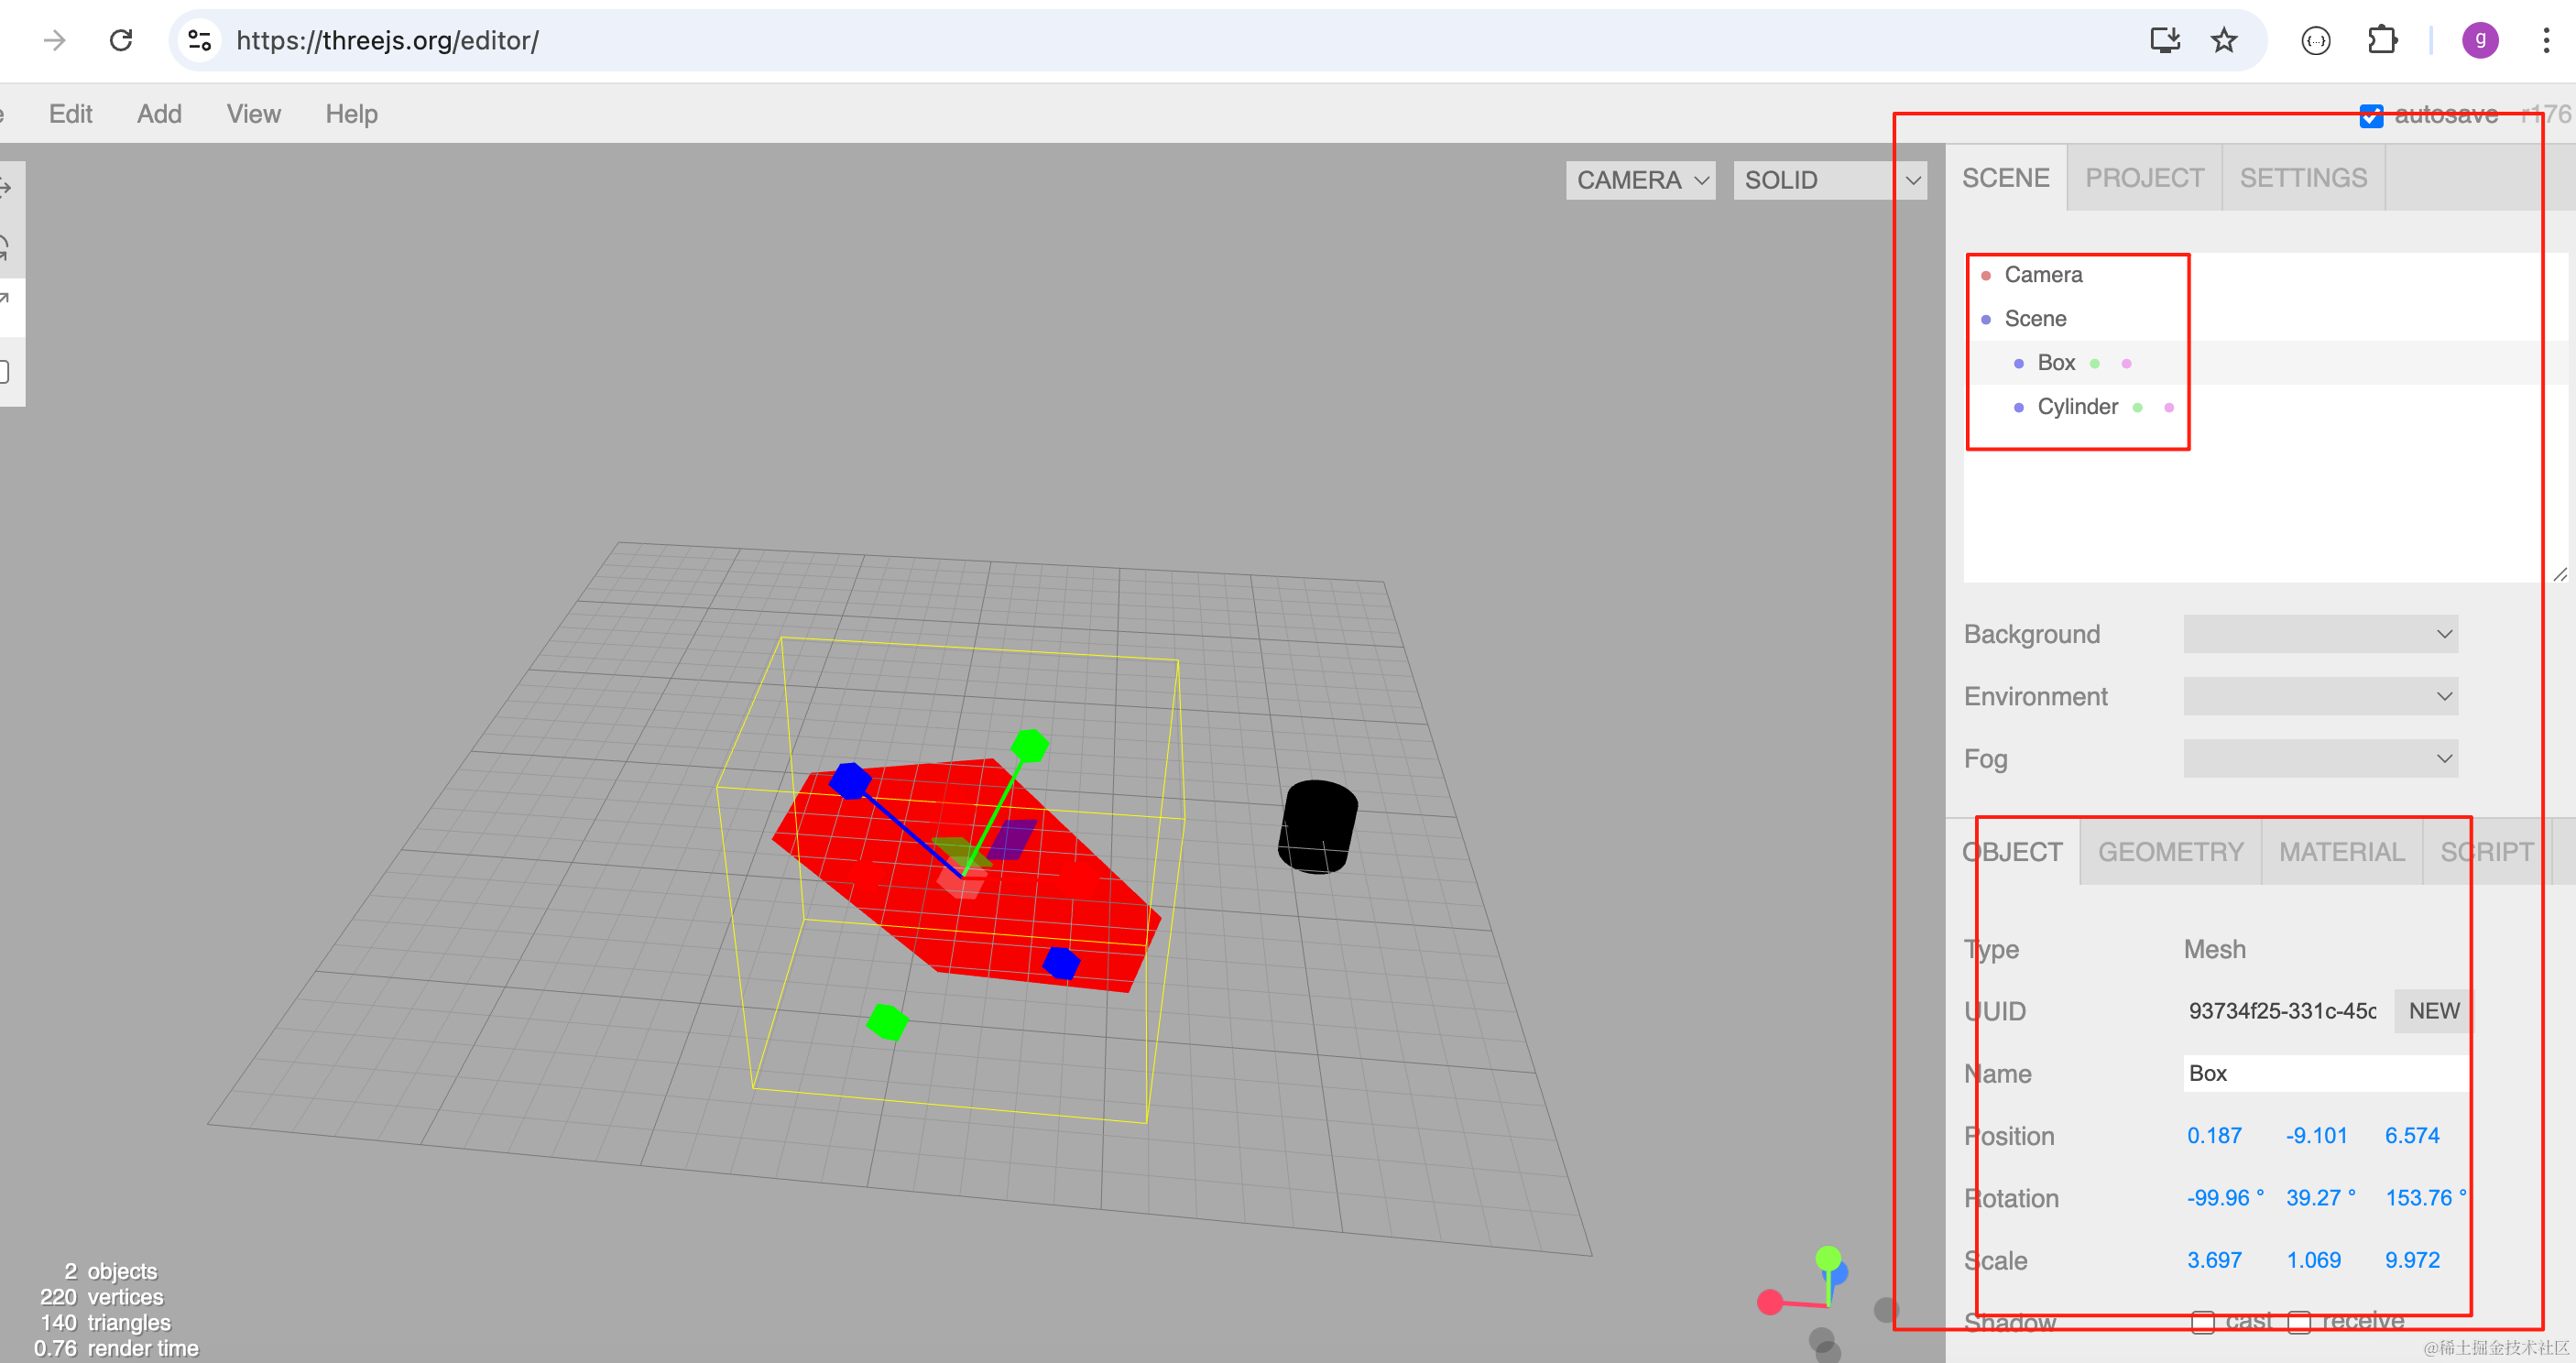
Task: Click the address bar URL threejs.org/editor
Action: (x=387, y=40)
